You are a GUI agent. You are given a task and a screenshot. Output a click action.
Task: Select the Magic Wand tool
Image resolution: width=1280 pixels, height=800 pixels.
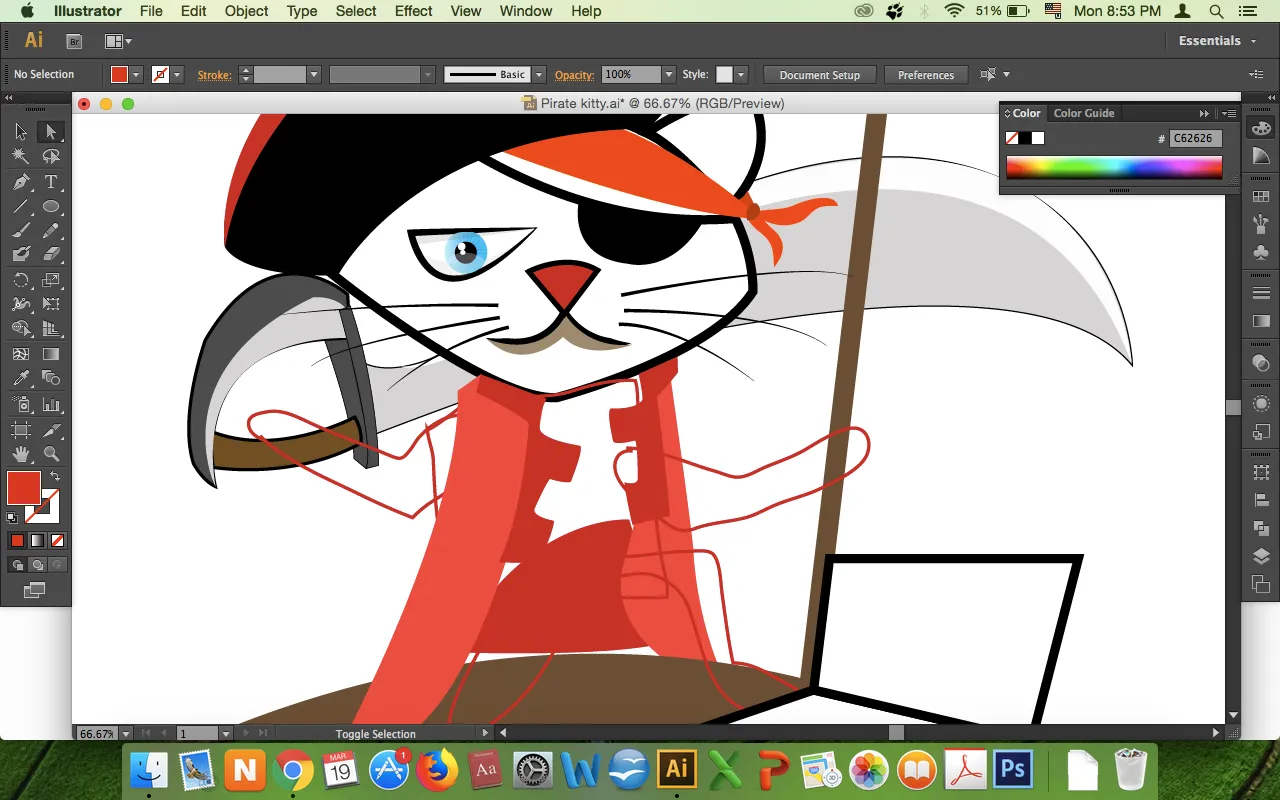click(21, 157)
